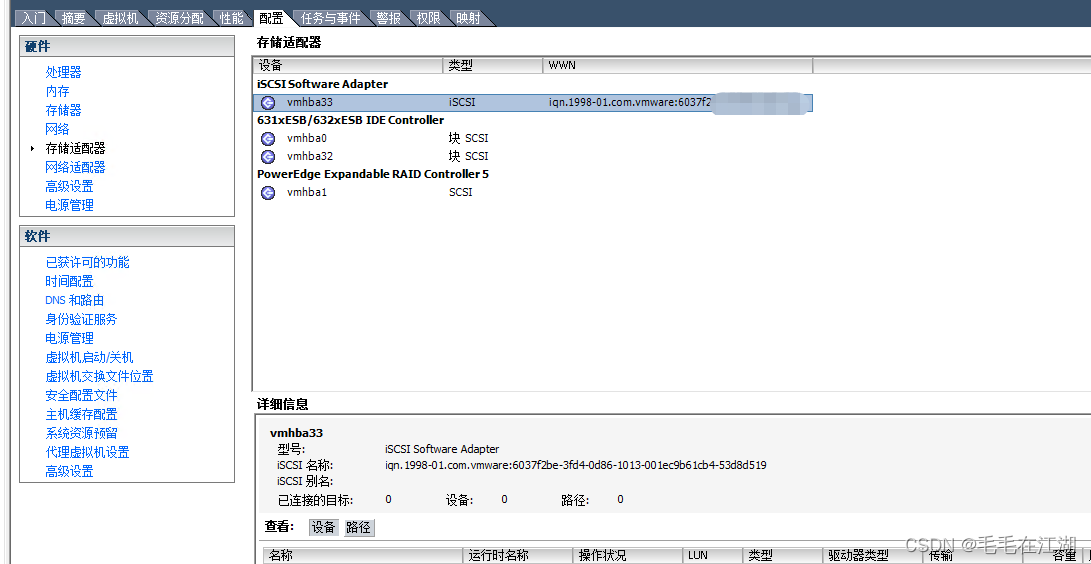Open the 处理器 hardware link
The height and width of the screenshot is (564, 1091).
click(63, 72)
